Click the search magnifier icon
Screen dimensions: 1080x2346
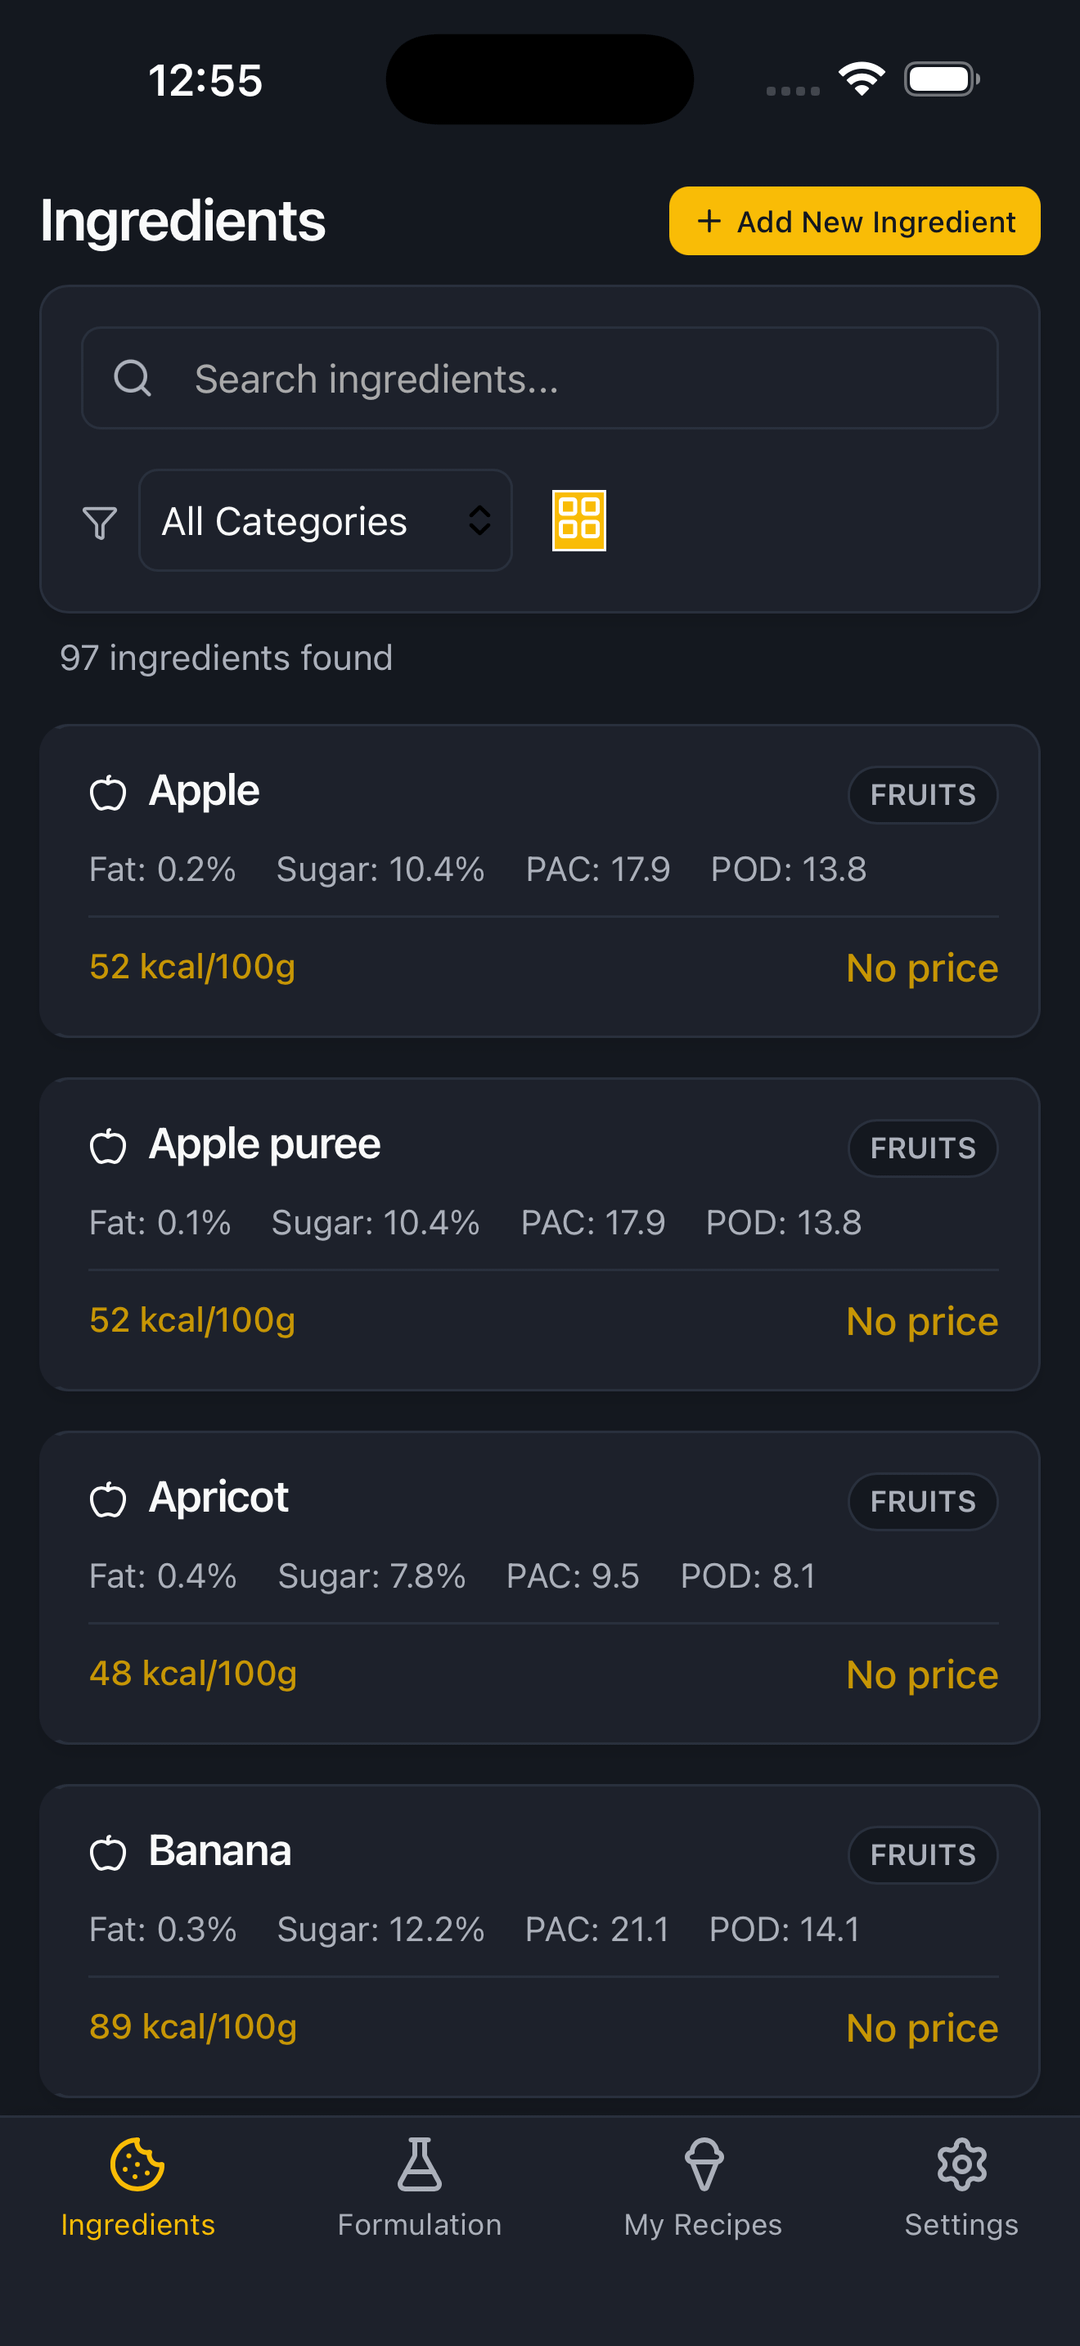(132, 379)
